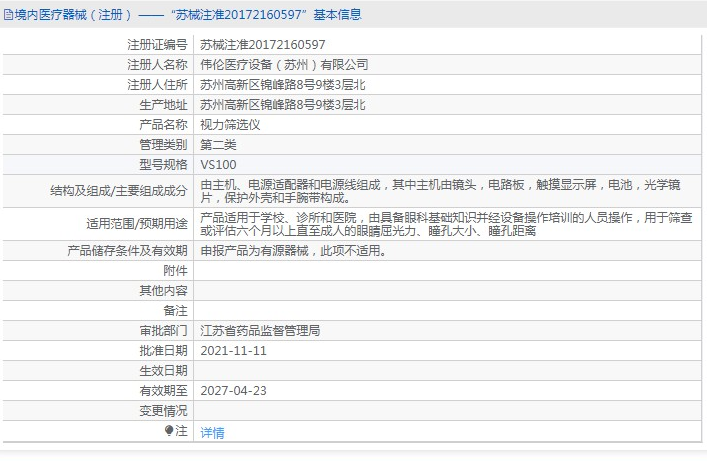
Task: Click the 注册证编号 label
Action: coord(157,45)
